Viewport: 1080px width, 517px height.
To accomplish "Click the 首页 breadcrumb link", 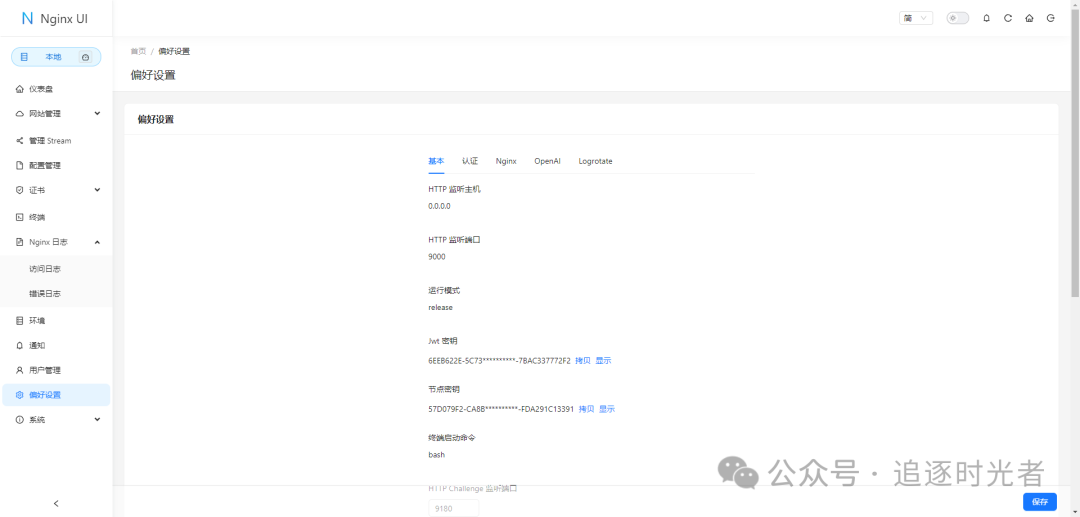I will click(x=138, y=51).
